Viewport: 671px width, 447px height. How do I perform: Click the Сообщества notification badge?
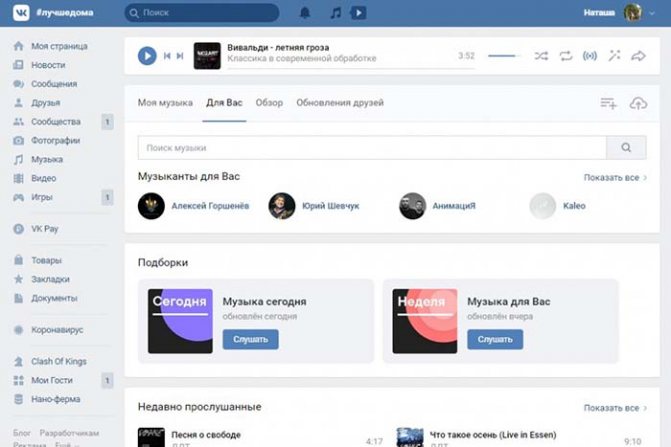click(107, 122)
